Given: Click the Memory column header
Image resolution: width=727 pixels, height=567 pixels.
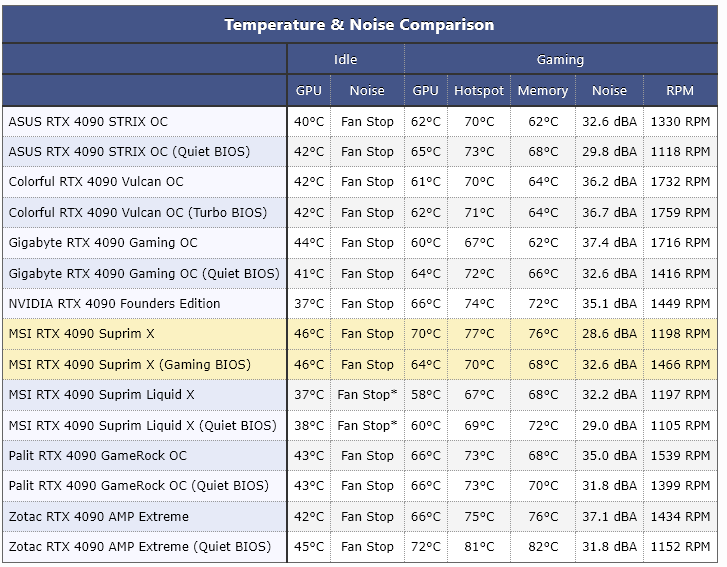Looking at the screenshot, I should [x=542, y=91].
